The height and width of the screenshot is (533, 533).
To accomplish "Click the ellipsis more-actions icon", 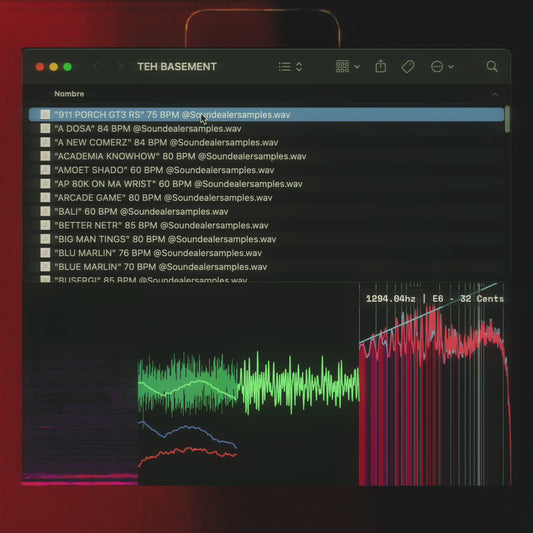I will (437, 67).
